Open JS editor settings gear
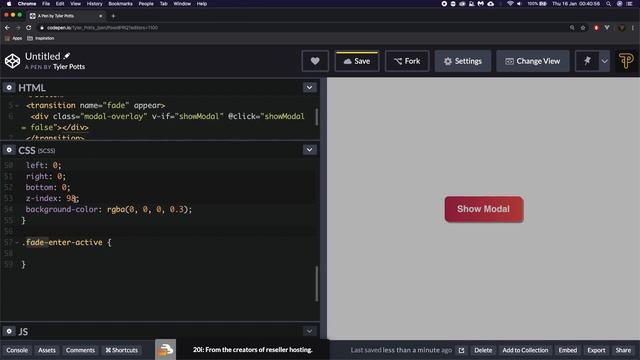Screen dimensions: 640x360 9,331
